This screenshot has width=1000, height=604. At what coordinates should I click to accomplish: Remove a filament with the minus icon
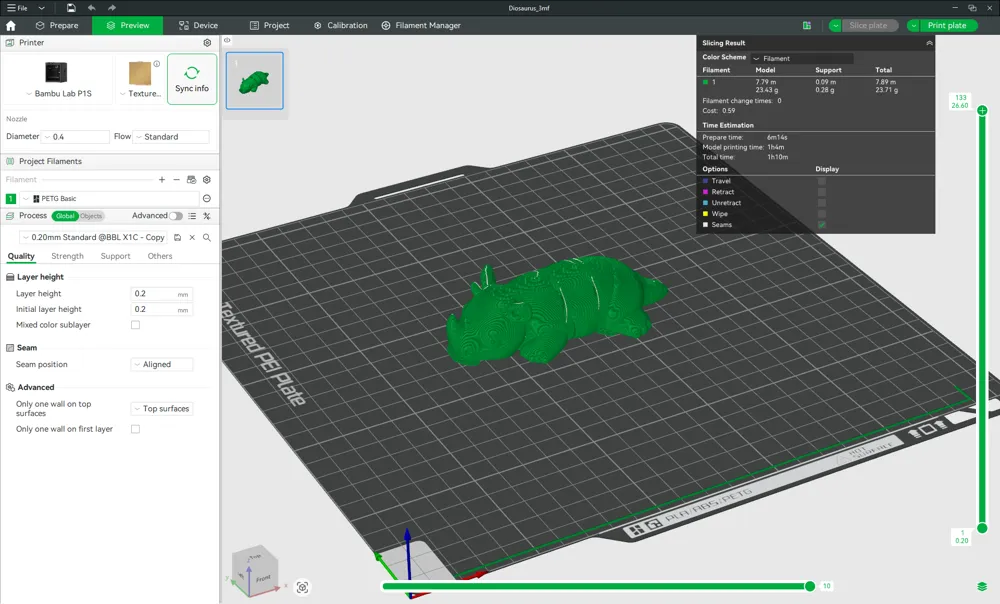point(177,180)
